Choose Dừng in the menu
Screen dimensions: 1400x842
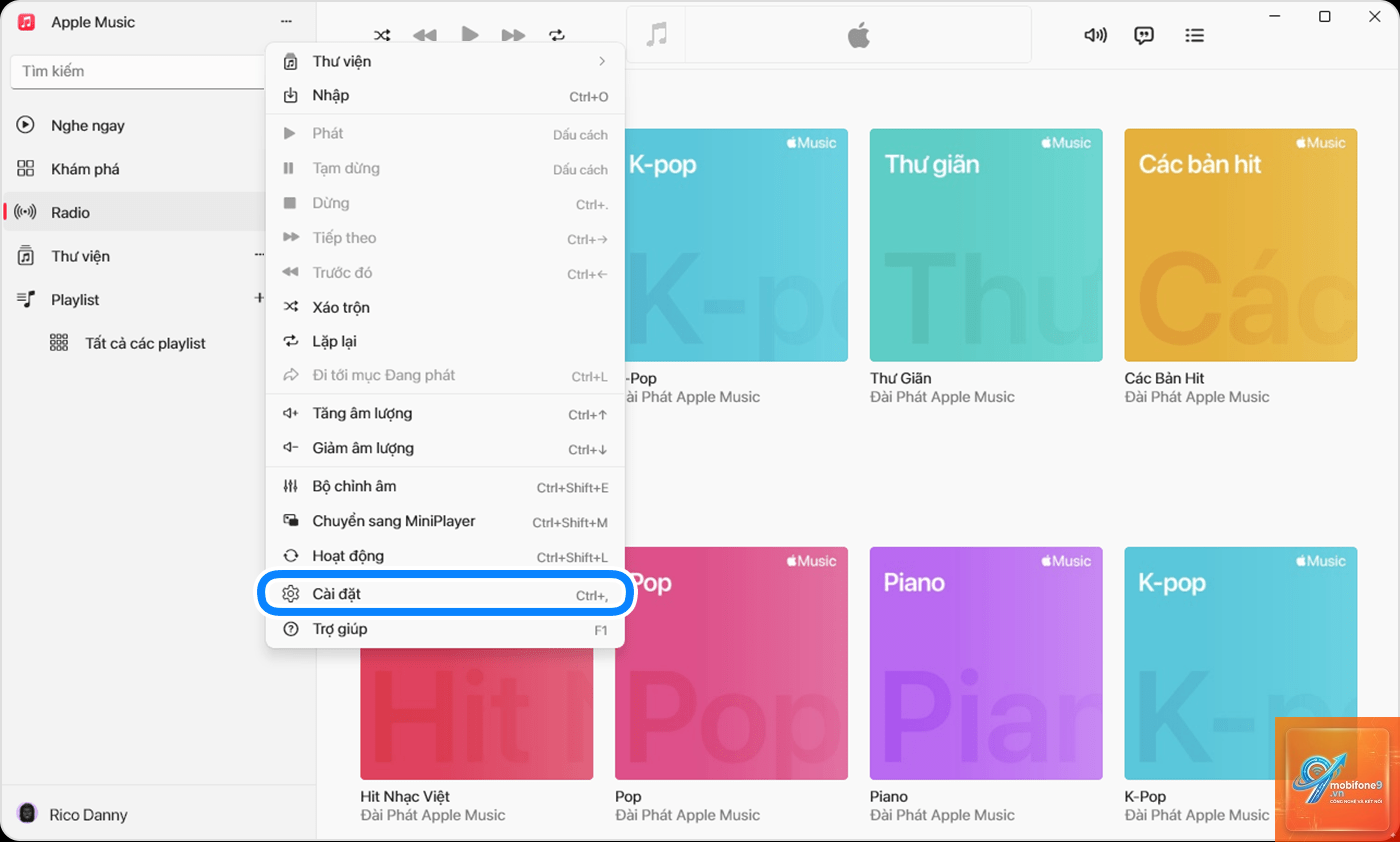[x=445, y=204]
